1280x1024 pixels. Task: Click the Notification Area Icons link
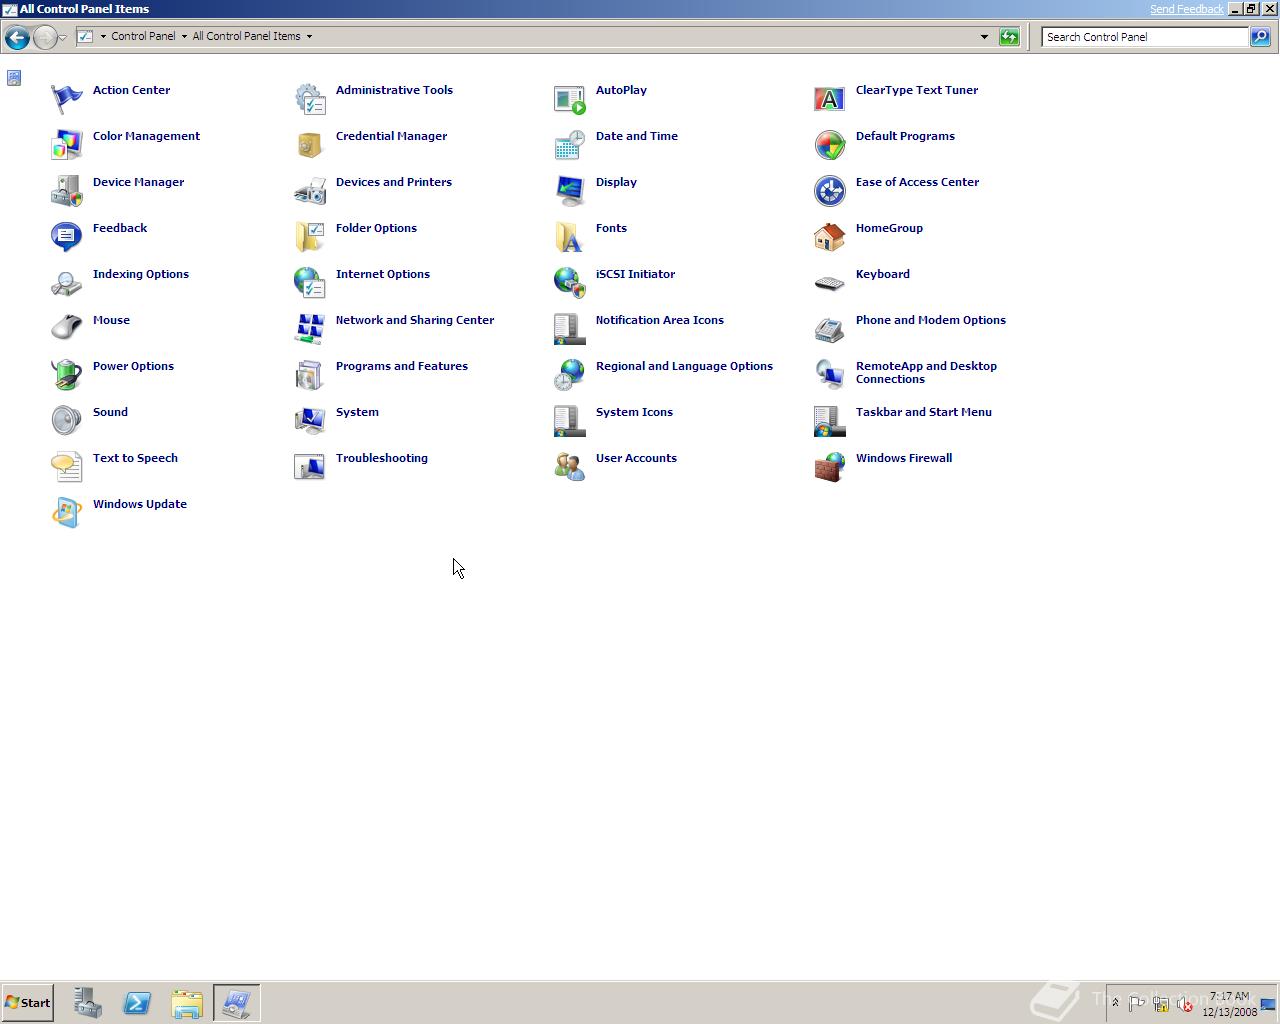pyautogui.click(x=660, y=320)
